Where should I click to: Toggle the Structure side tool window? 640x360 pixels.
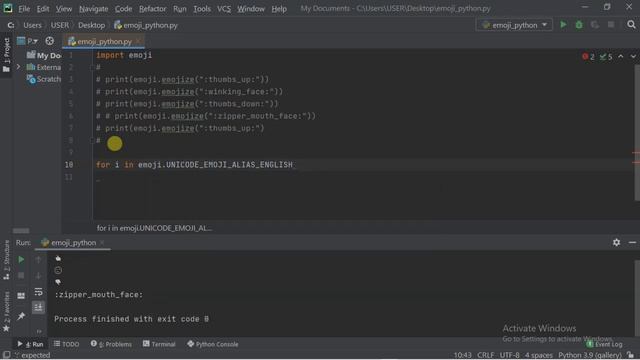(x=6, y=260)
